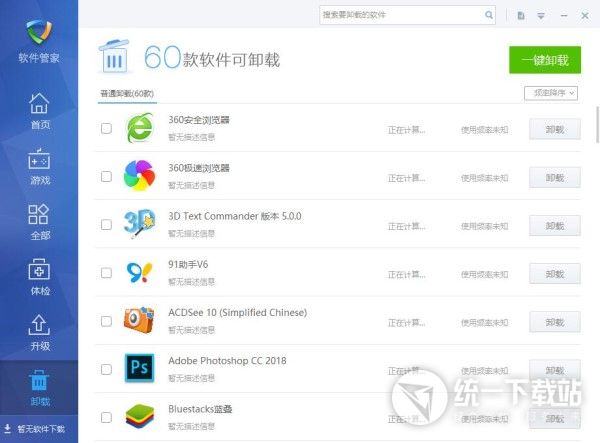Image resolution: width=600 pixels, height=443 pixels.
Task: Open 暂无软件下载 download status at bottom left
Action: click(39, 430)
